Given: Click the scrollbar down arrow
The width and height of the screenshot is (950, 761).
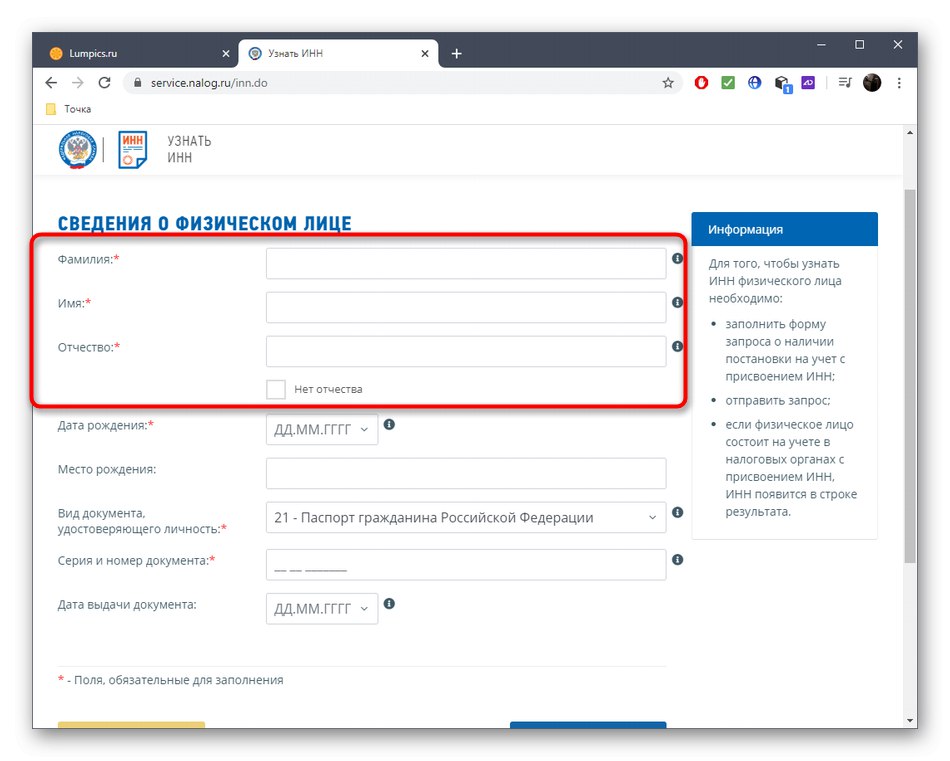Looking at the screenshot, I should [909, 720].
